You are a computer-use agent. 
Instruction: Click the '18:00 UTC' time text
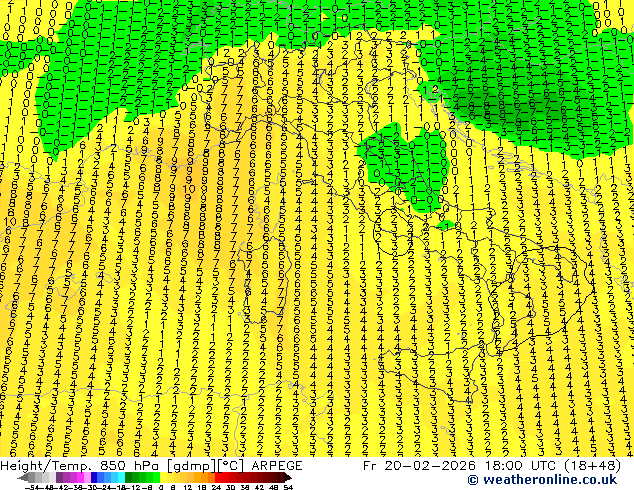522,466
